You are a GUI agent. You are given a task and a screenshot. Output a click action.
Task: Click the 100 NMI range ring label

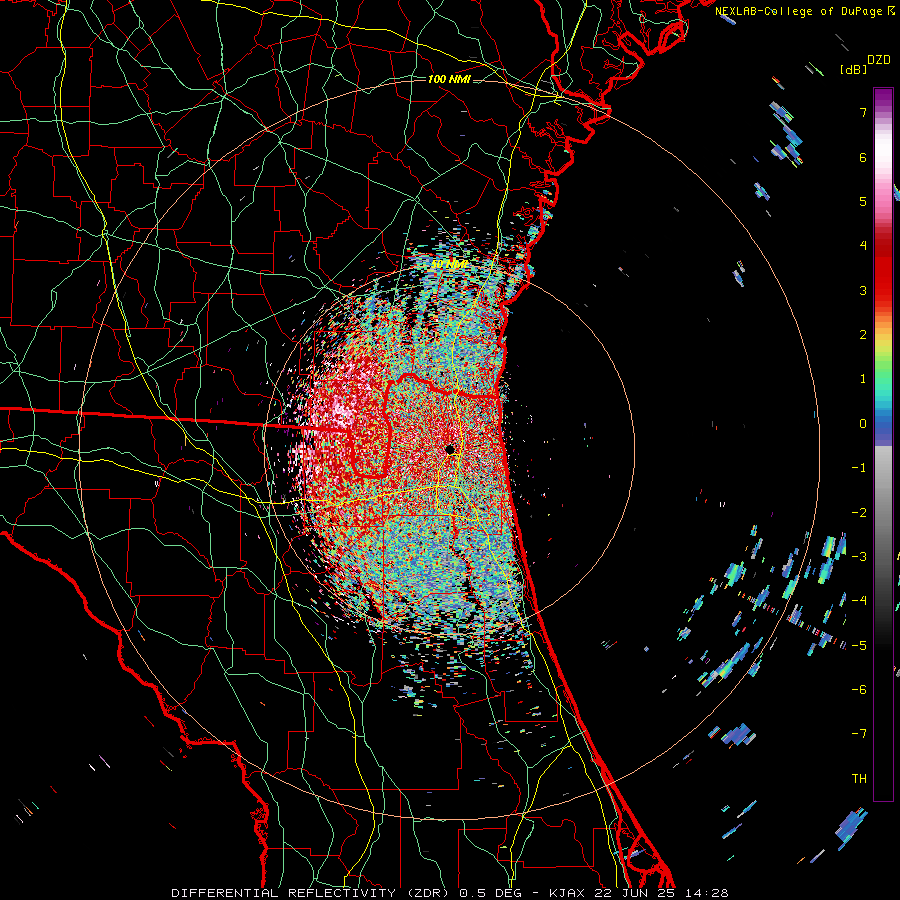(449, 79)
